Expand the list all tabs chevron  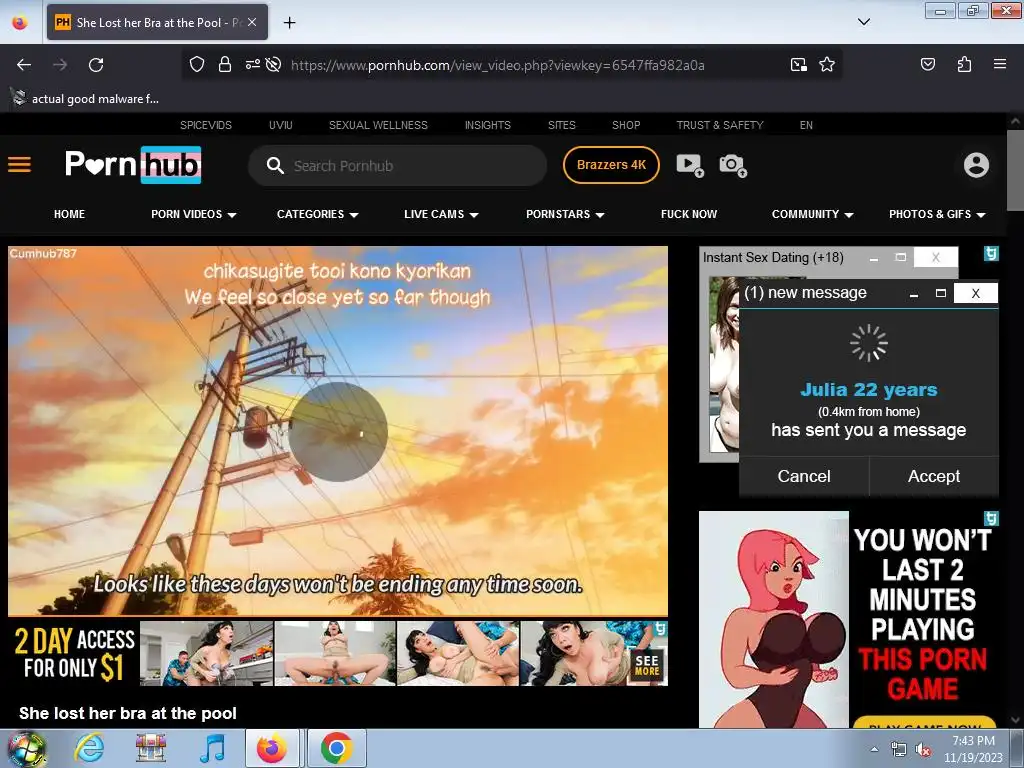(x=863, y=22)
